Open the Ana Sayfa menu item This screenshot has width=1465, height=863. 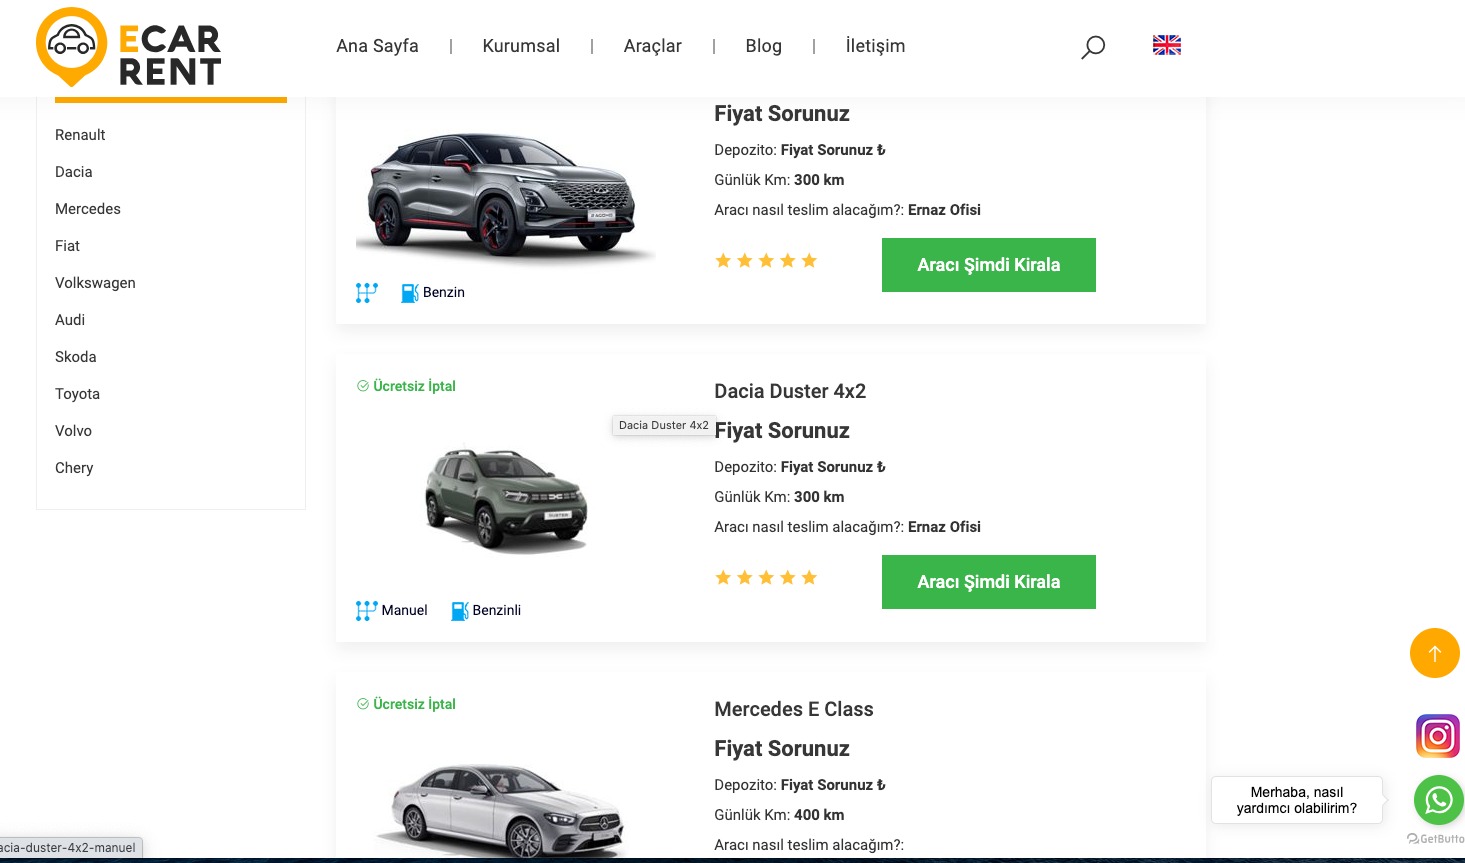(377, 46)
